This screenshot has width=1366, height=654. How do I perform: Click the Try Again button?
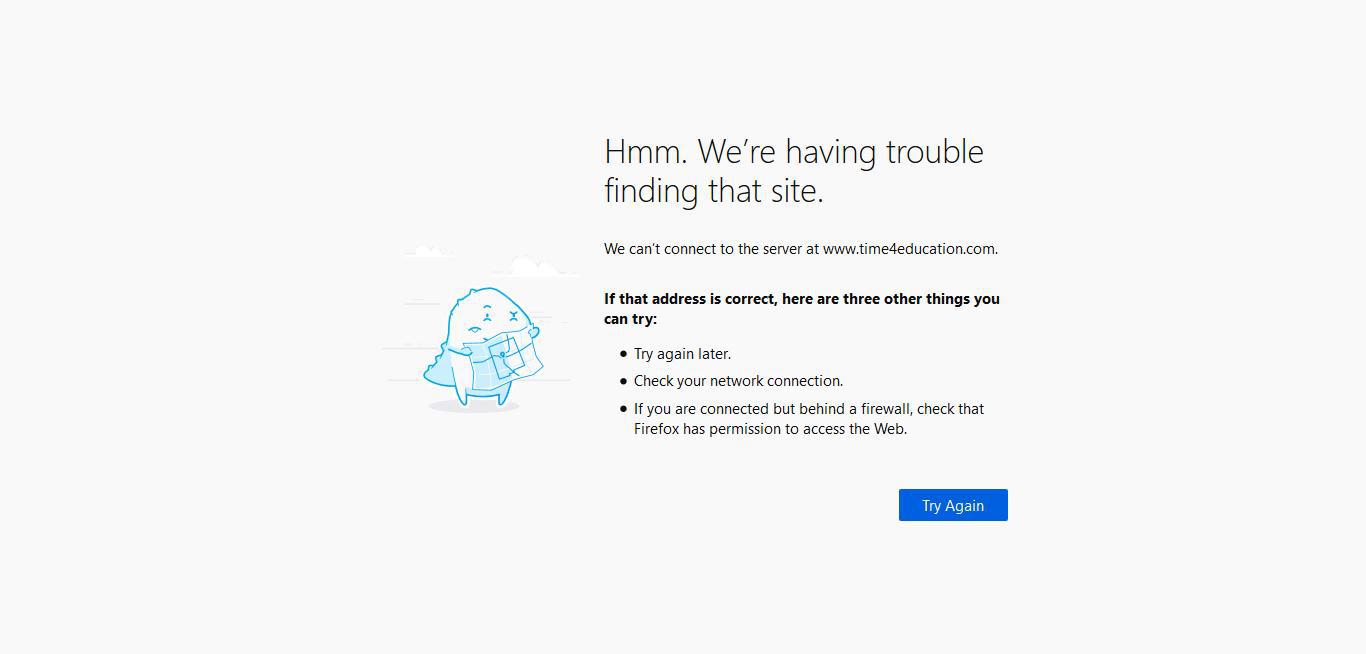coord(952,505)
